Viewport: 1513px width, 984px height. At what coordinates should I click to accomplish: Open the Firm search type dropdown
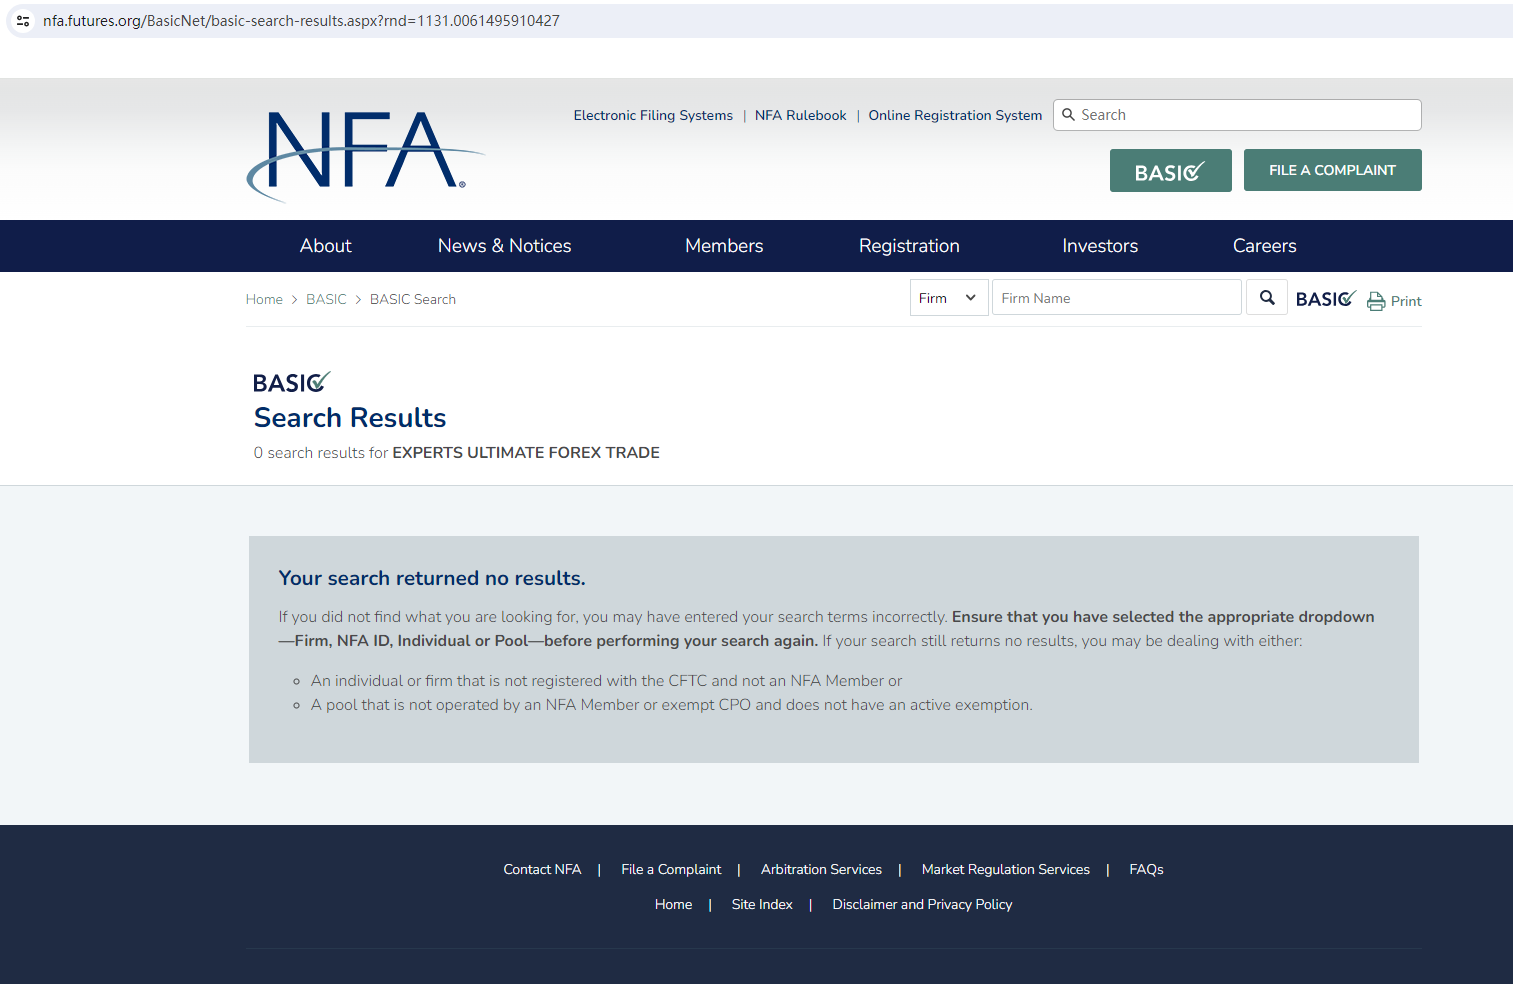[949, 298]
